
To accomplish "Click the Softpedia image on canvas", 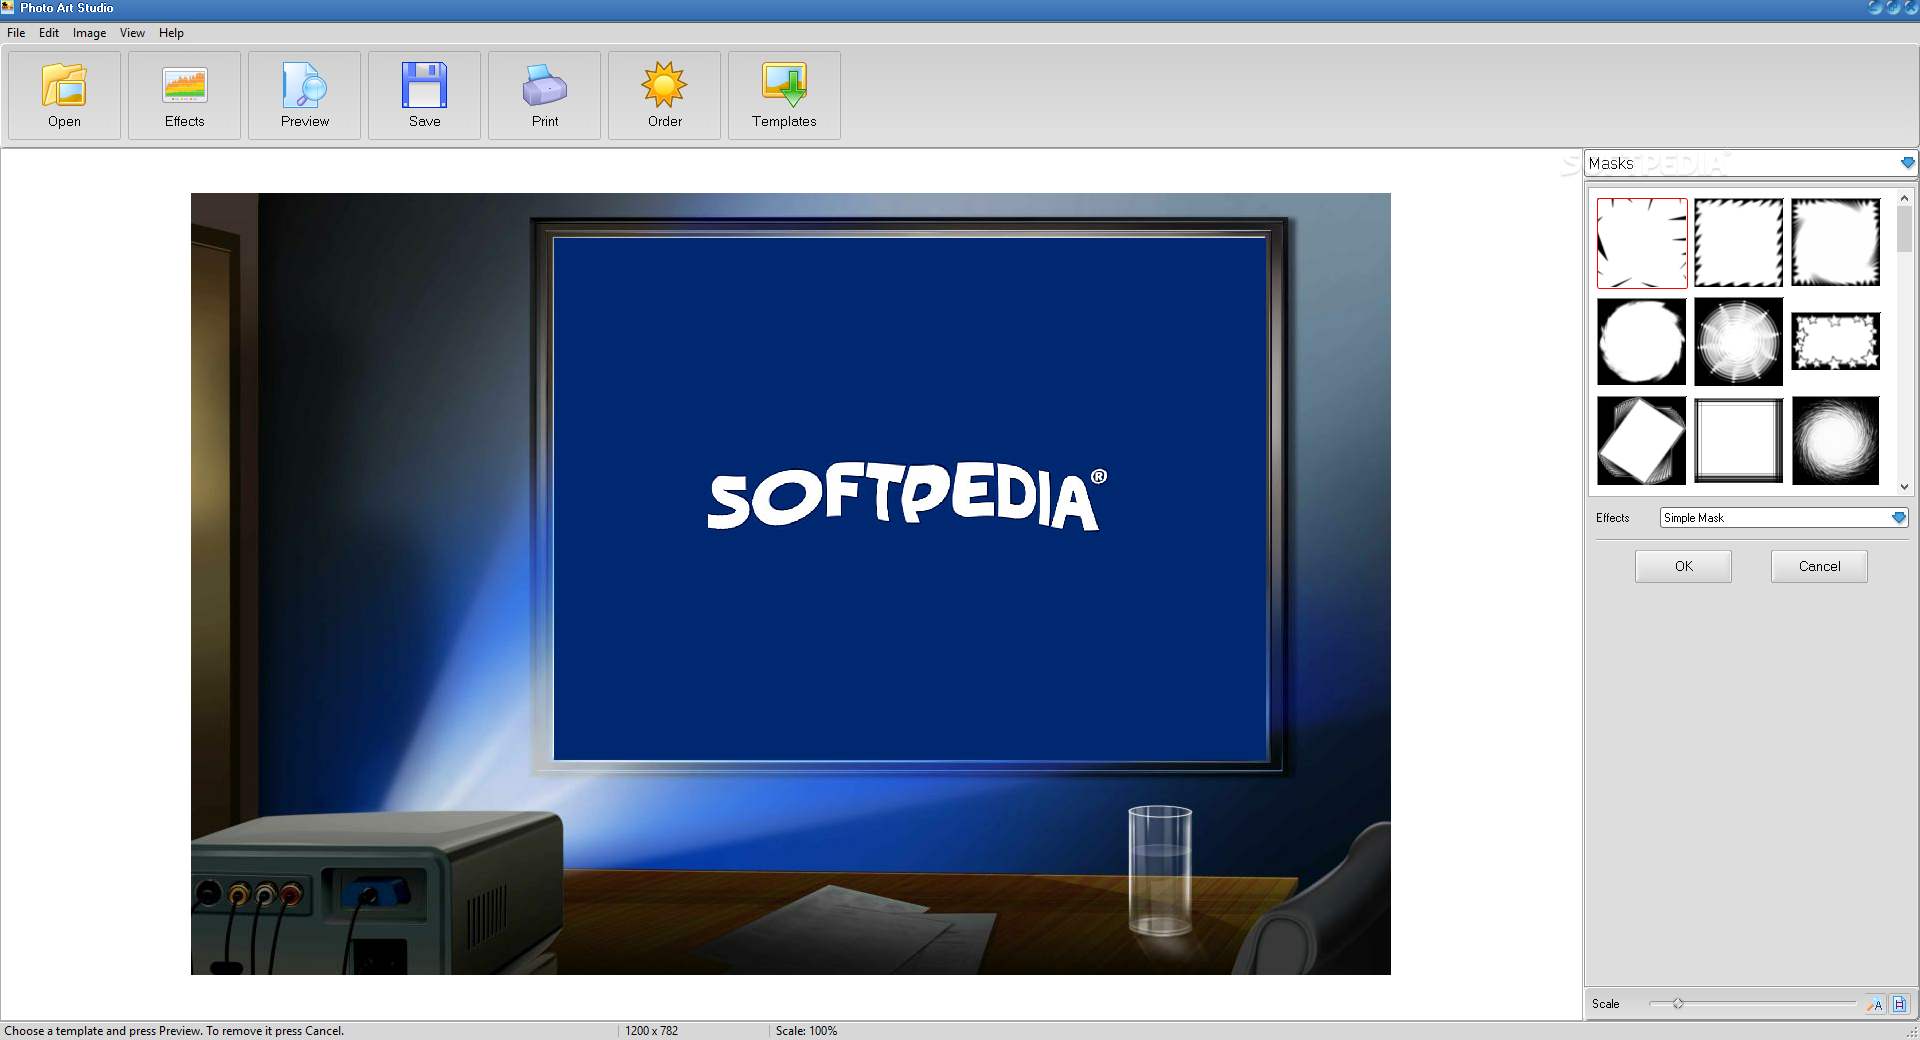I will [791, 584].
